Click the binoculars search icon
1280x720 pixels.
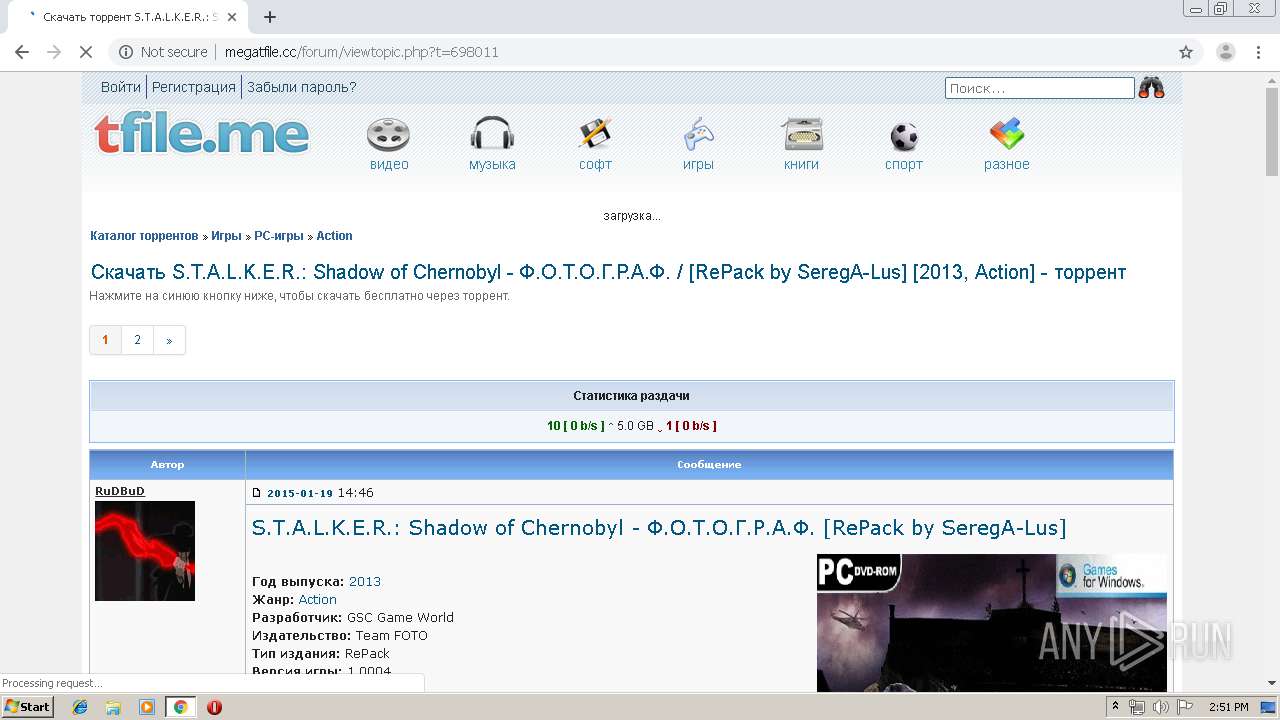click(x=1151, y=88)
